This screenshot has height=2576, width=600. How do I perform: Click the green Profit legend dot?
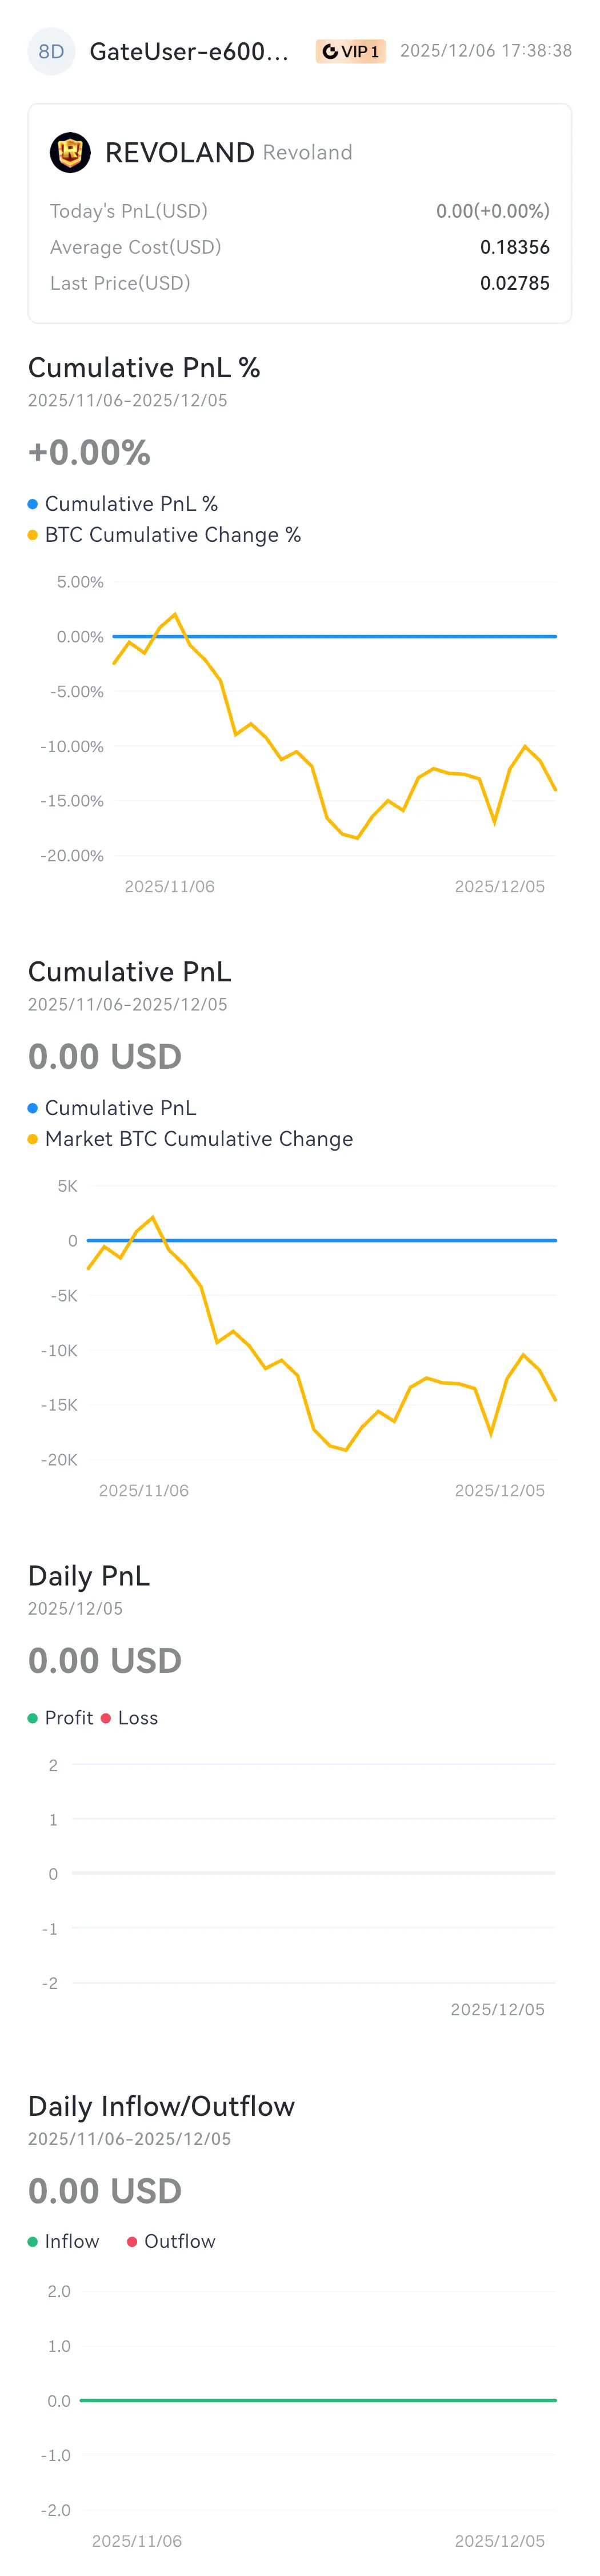point(33,1718)
